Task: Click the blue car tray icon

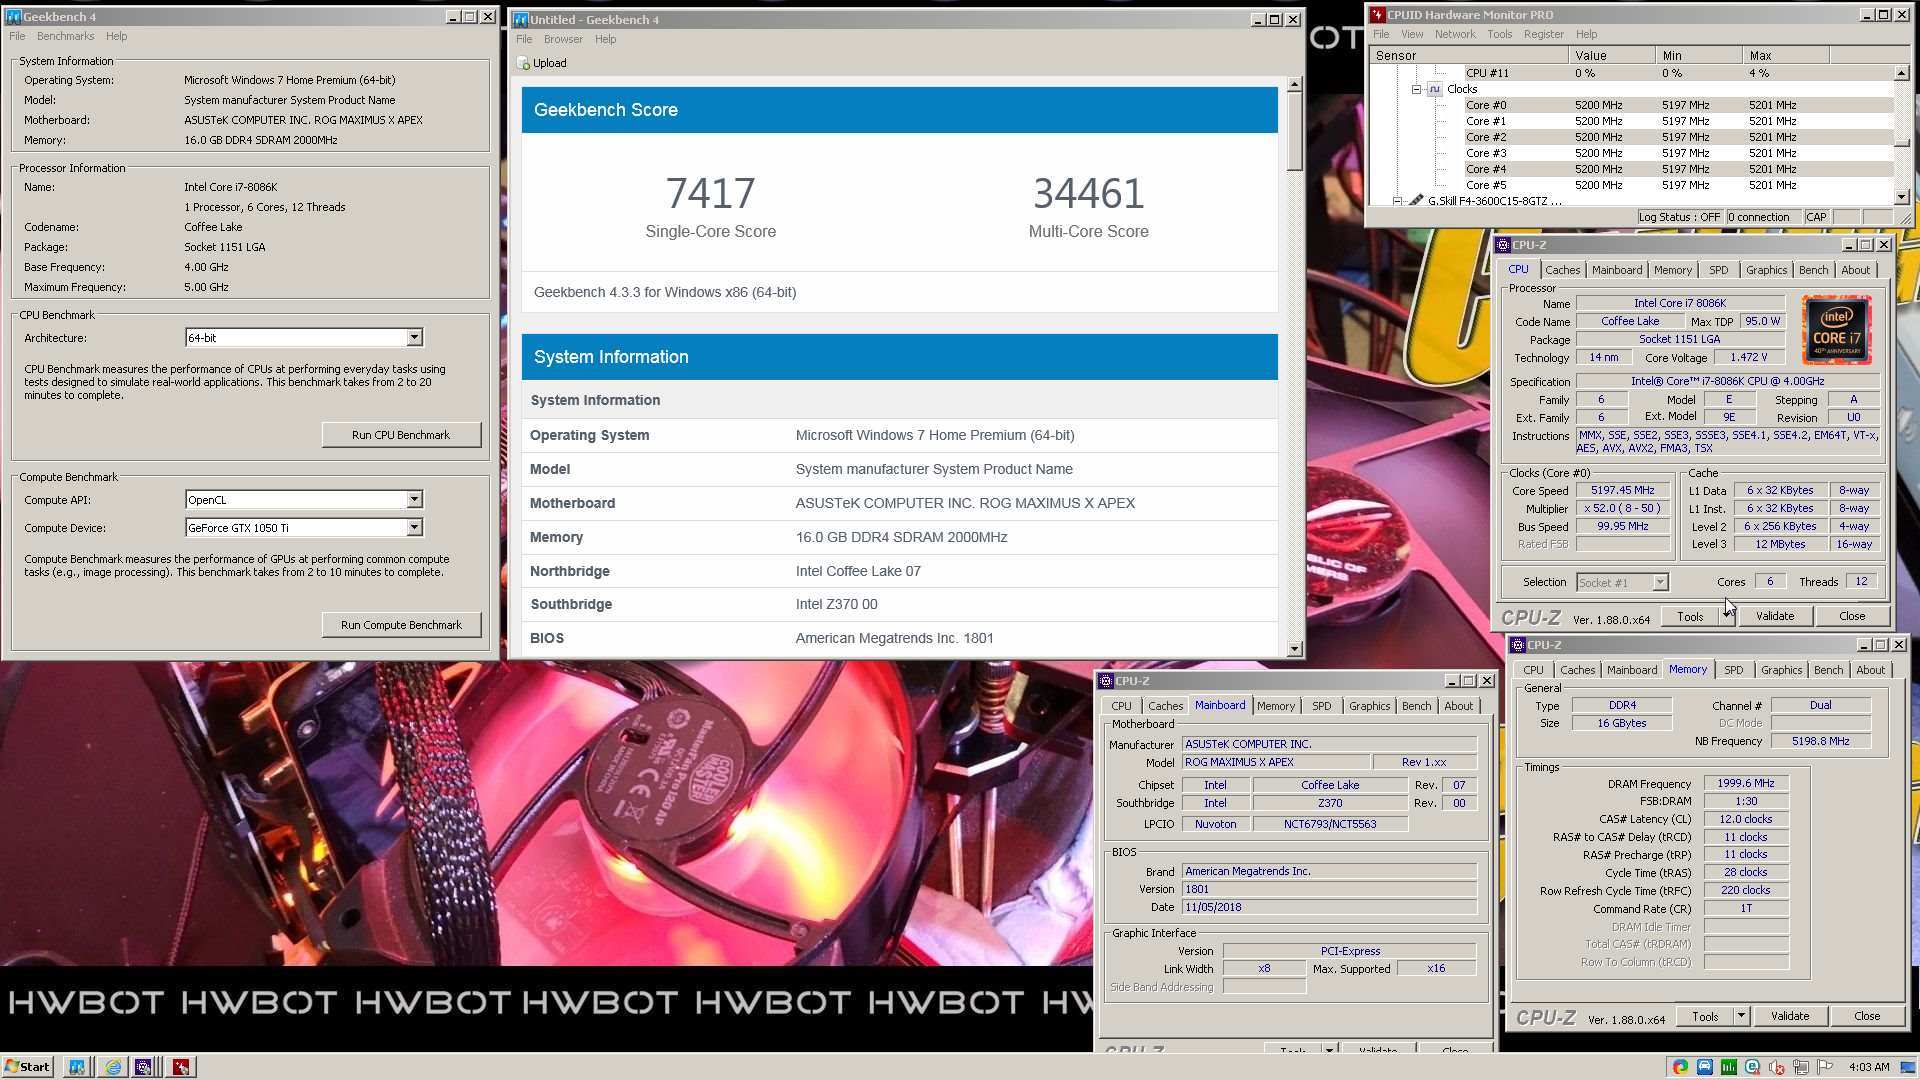Action: tap(1705, 1067)
